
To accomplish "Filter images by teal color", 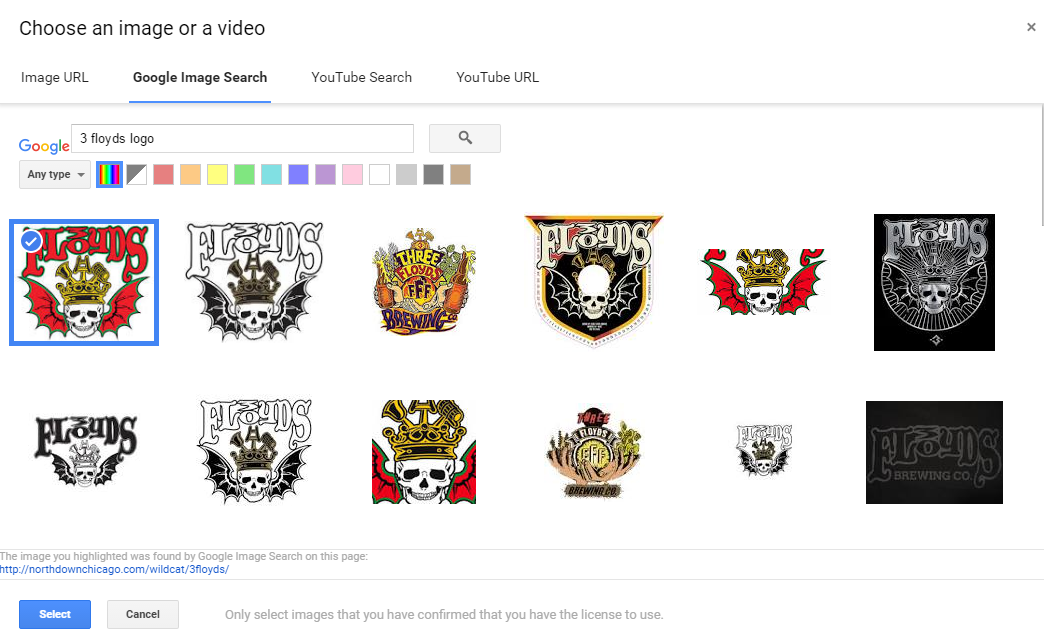I will coord(271,175).
